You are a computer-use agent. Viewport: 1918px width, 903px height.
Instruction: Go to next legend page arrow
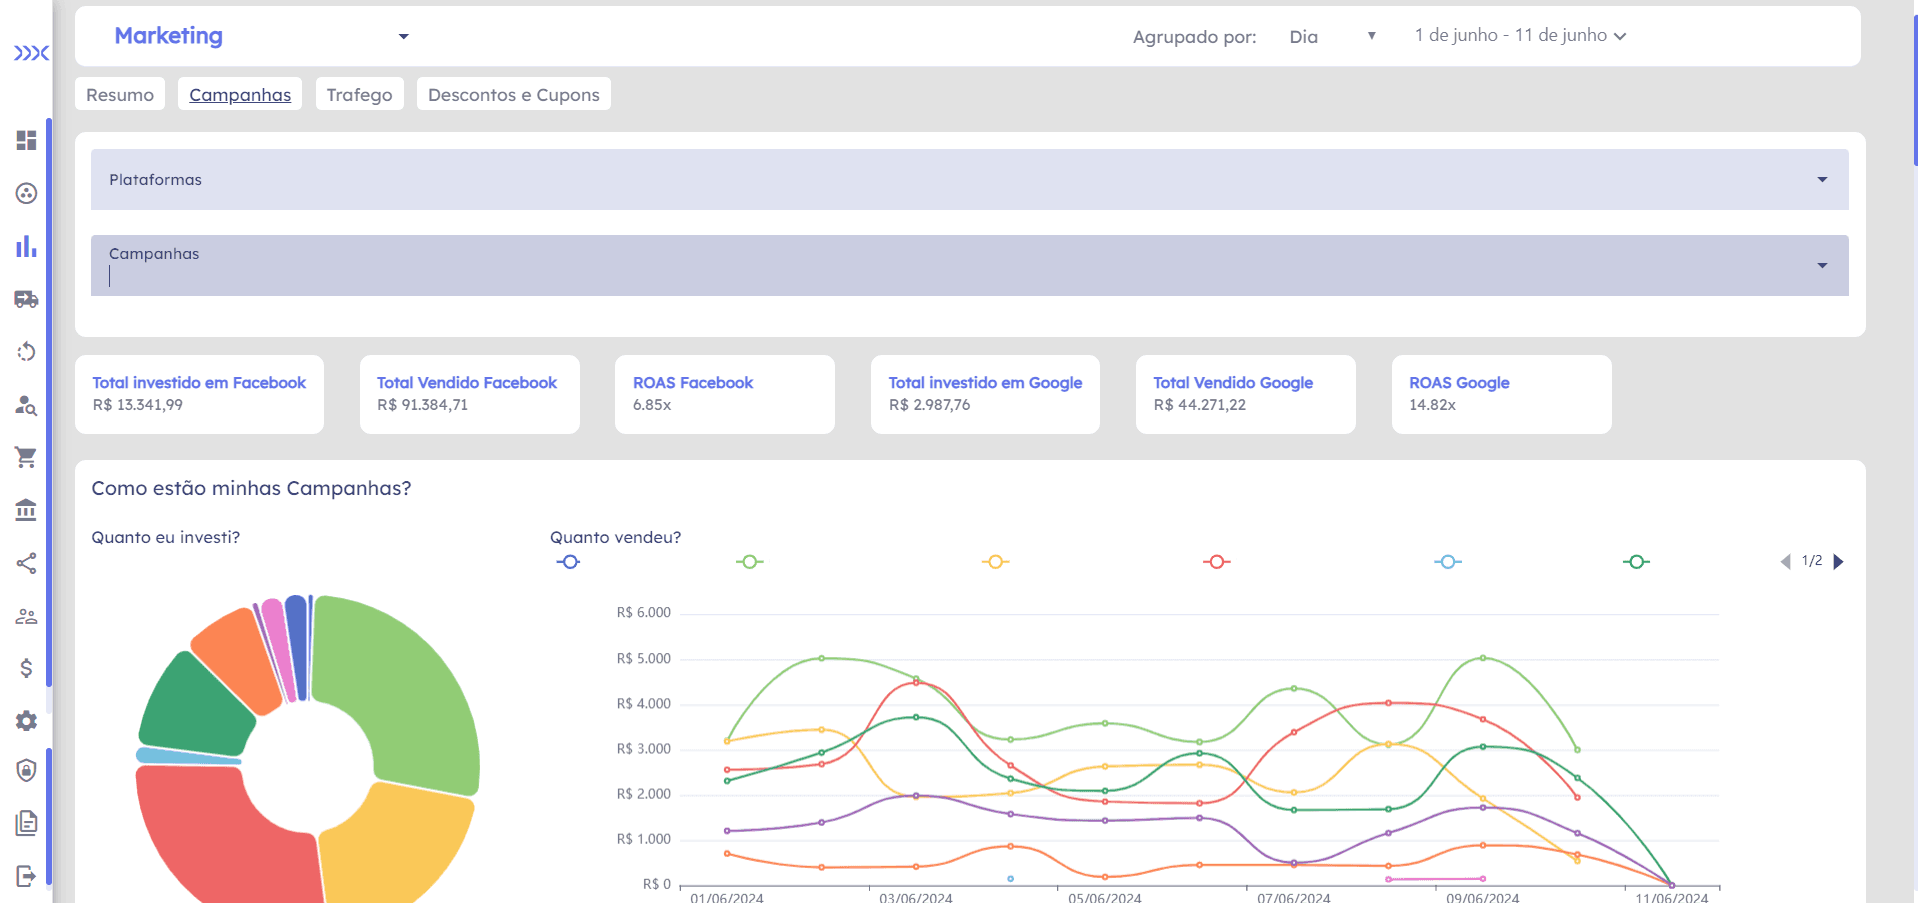1838,562
